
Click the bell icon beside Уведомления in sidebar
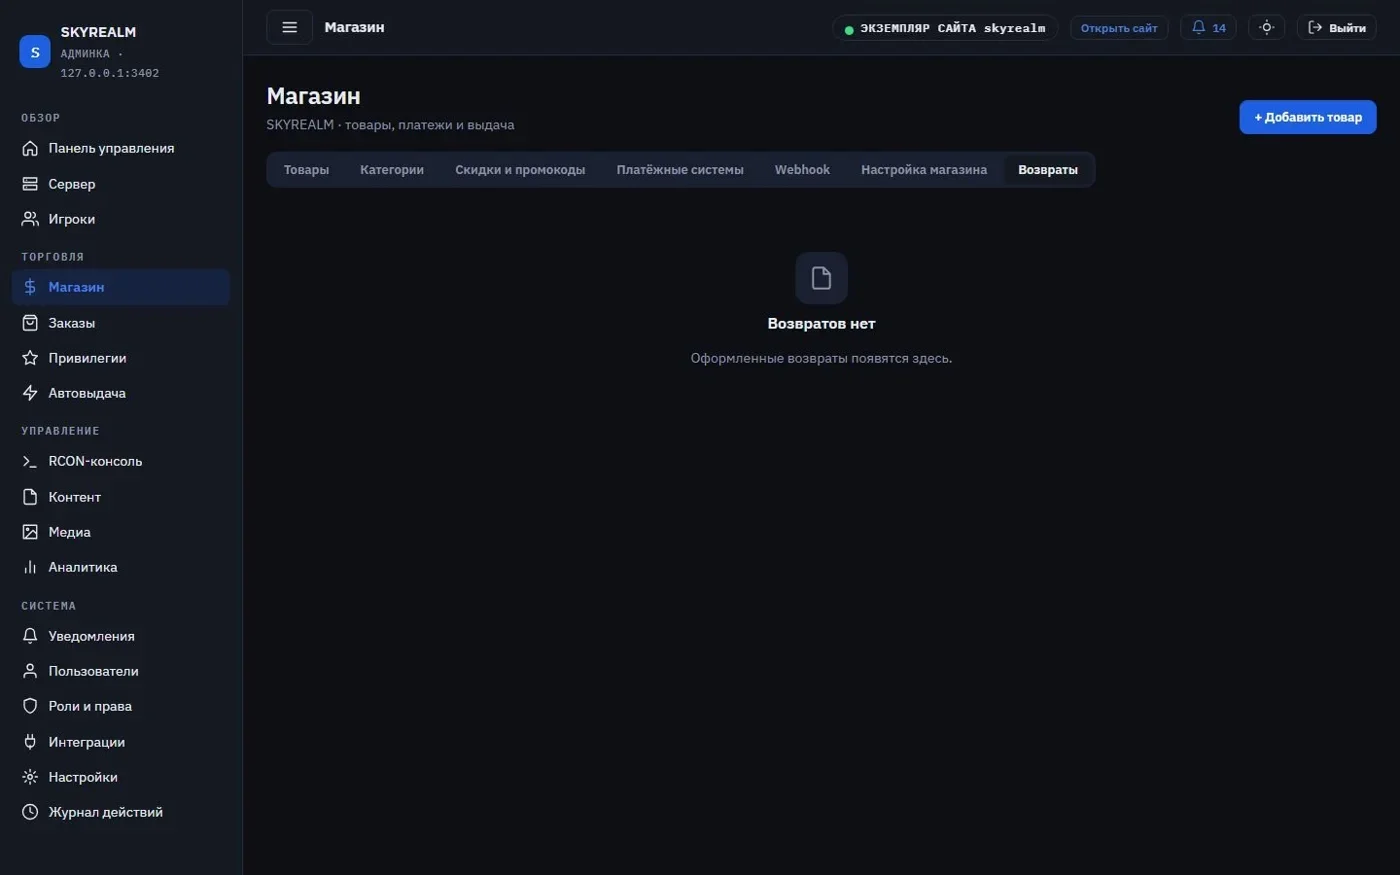(30, 636)
